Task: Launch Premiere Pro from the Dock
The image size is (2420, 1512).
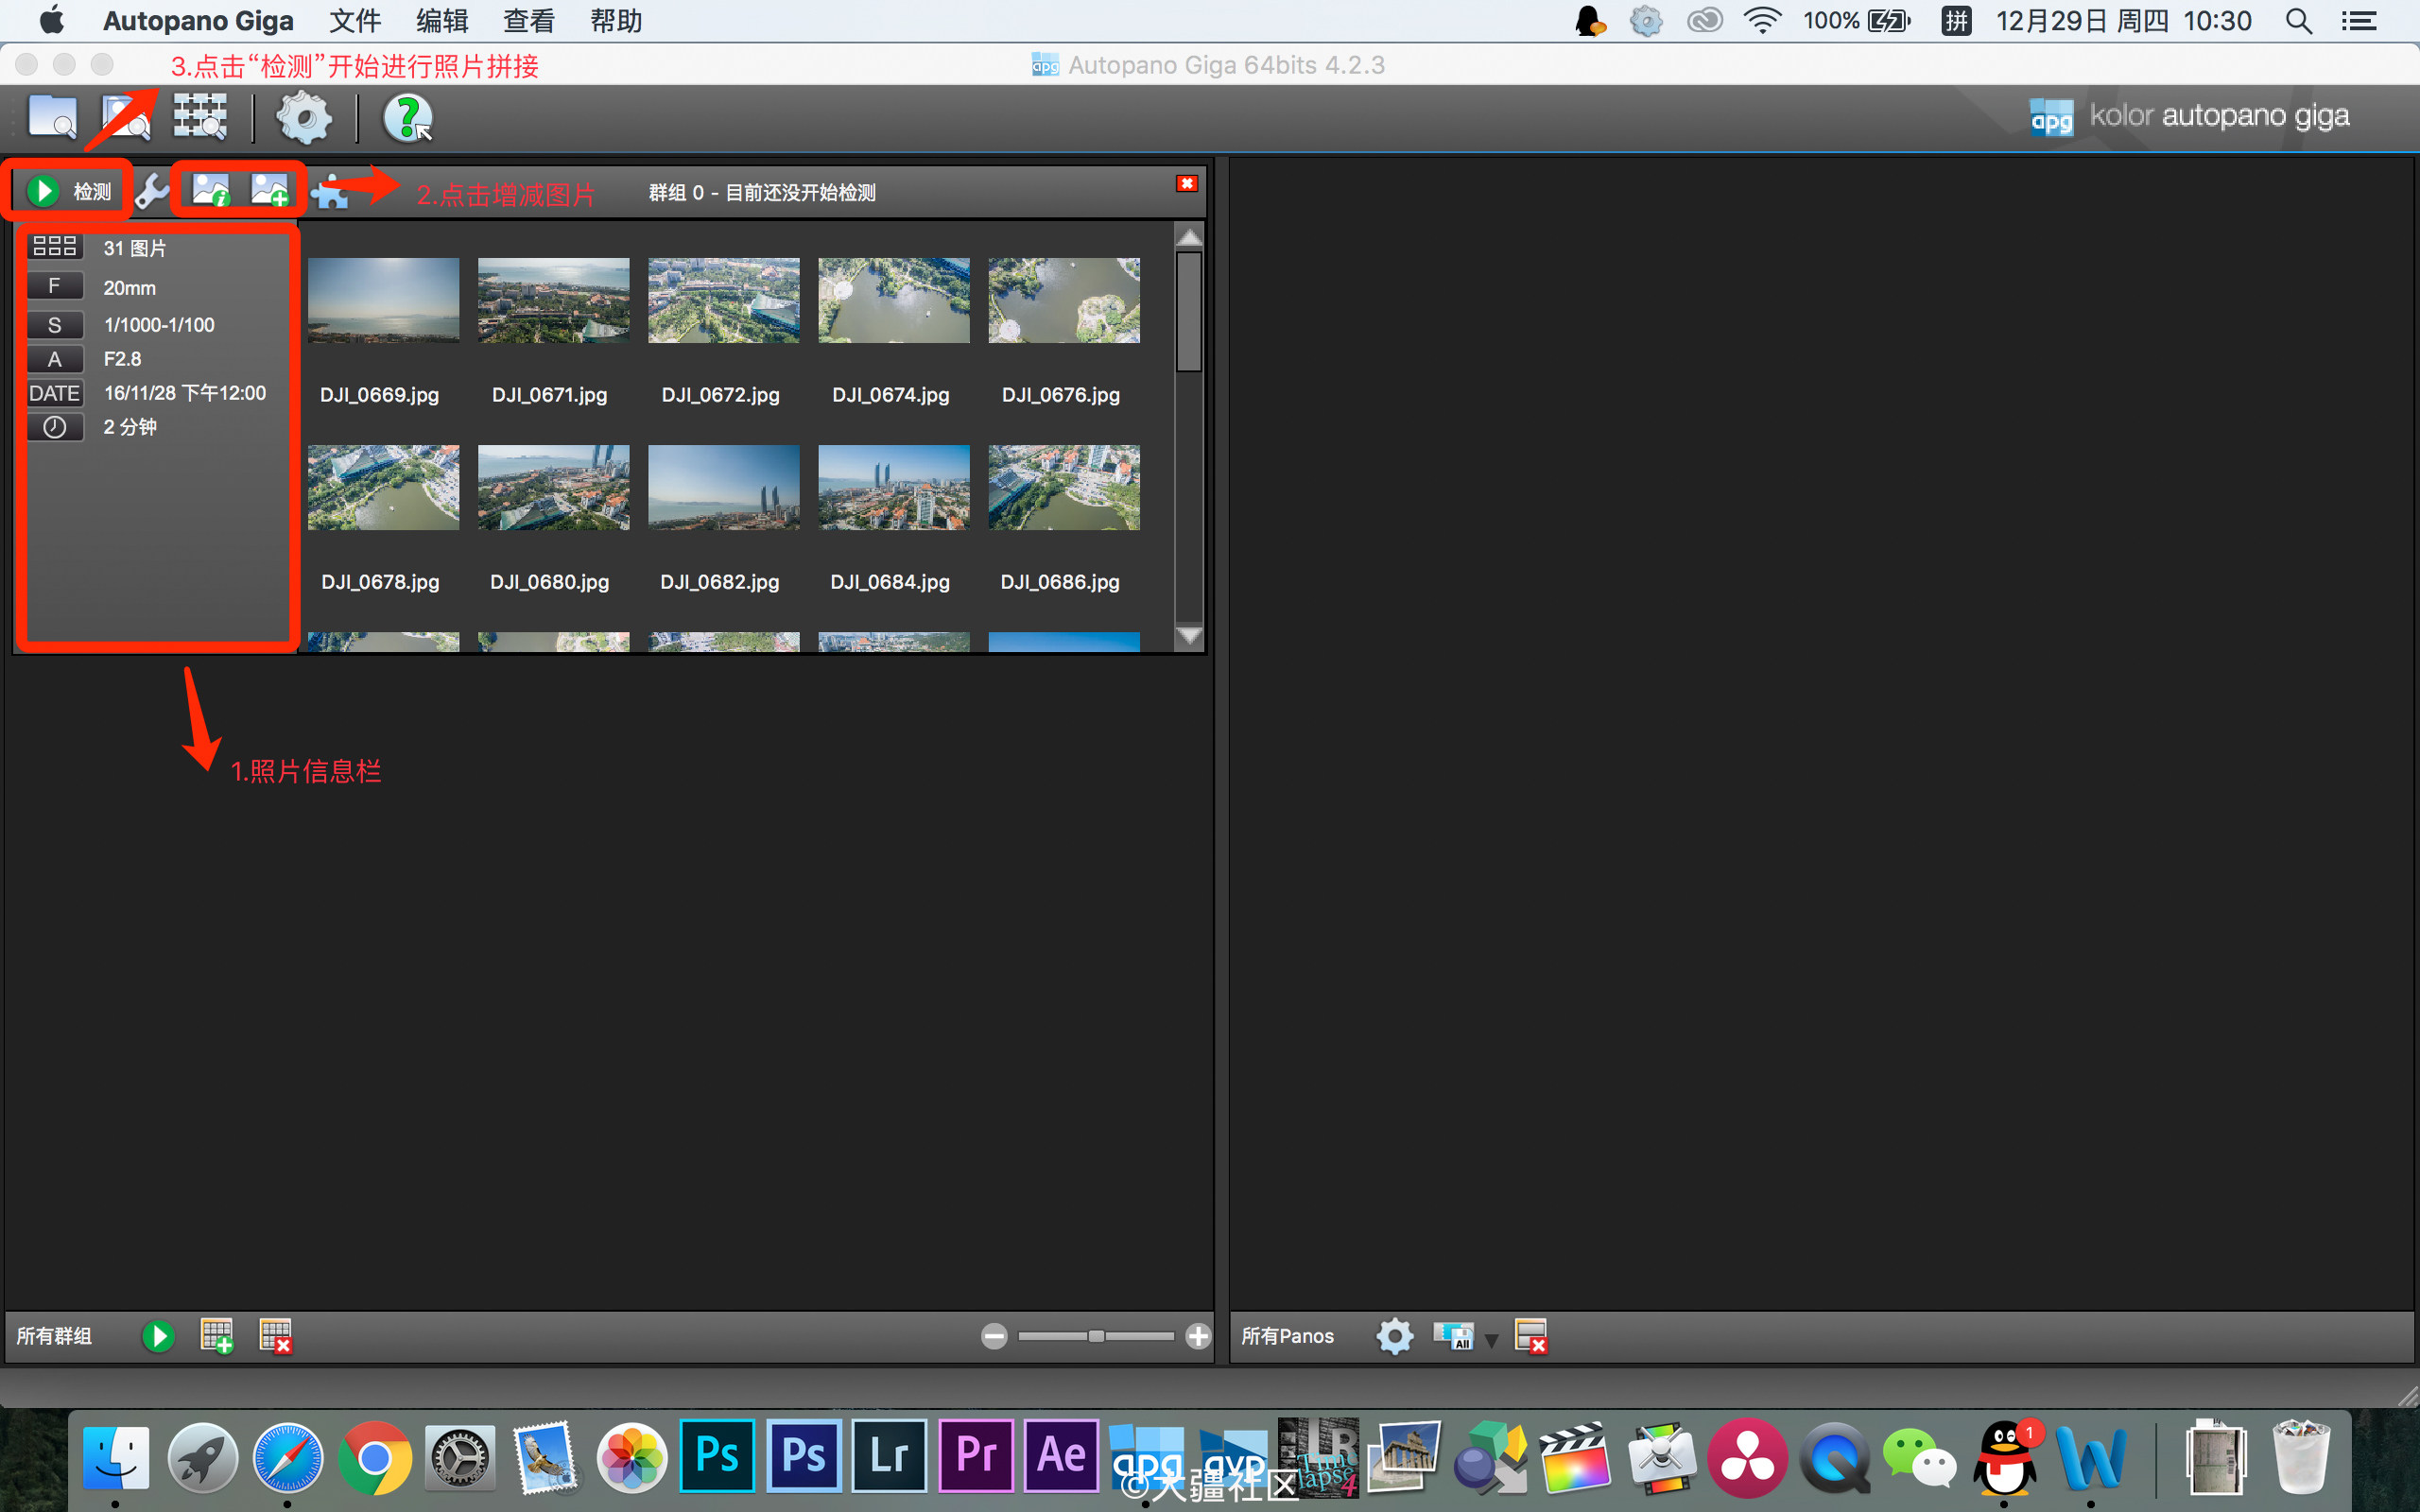Action: click(x=975, y=1455)
